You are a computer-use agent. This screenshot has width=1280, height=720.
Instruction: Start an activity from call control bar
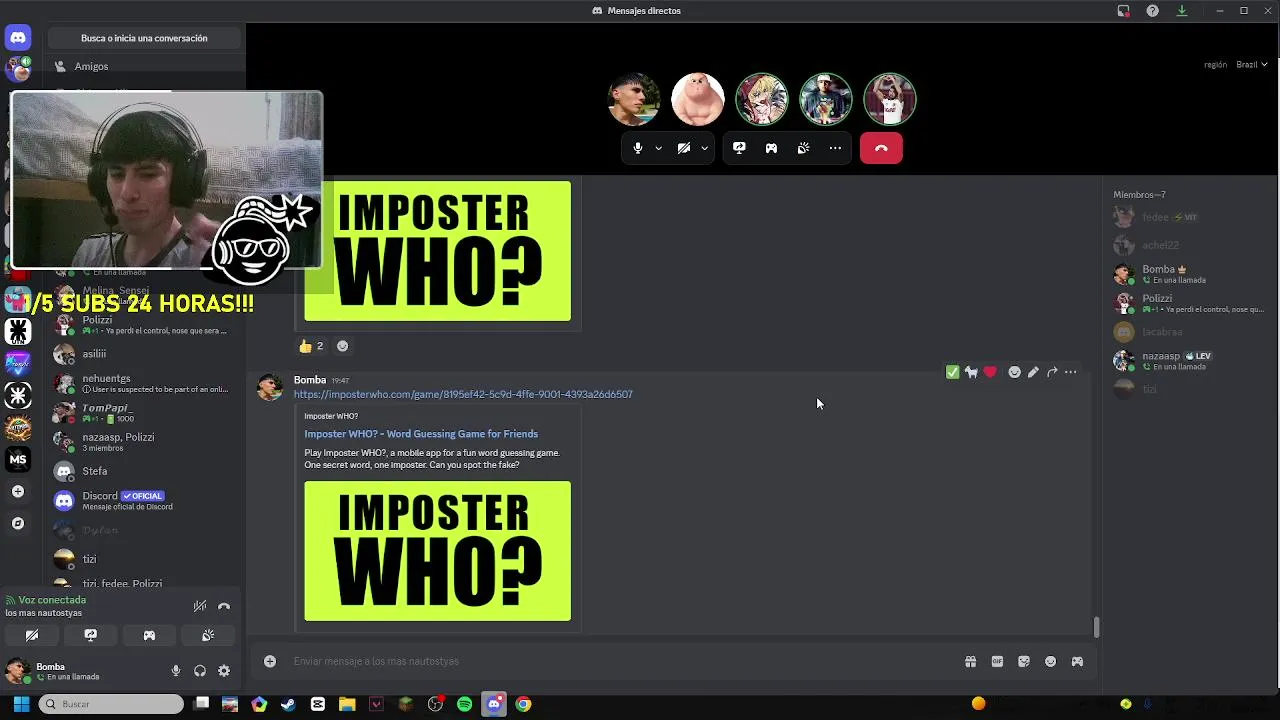[771, 148]
